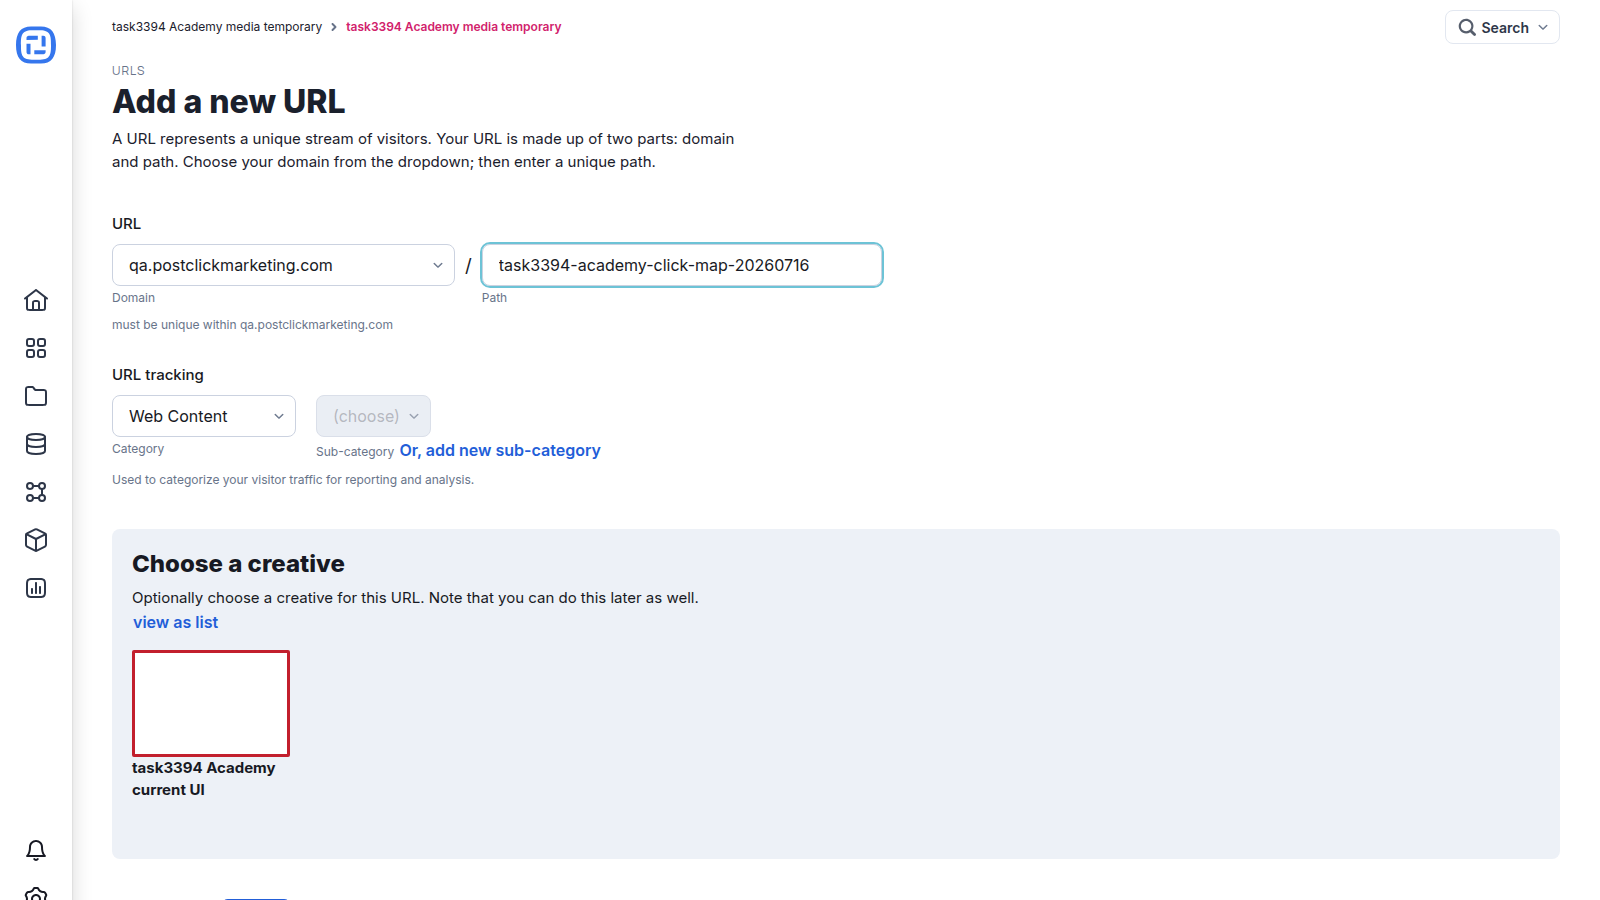This screenshot has width=1600, height=900.
Task: Open the Web Content category dropdown
Action: (204, 416)
